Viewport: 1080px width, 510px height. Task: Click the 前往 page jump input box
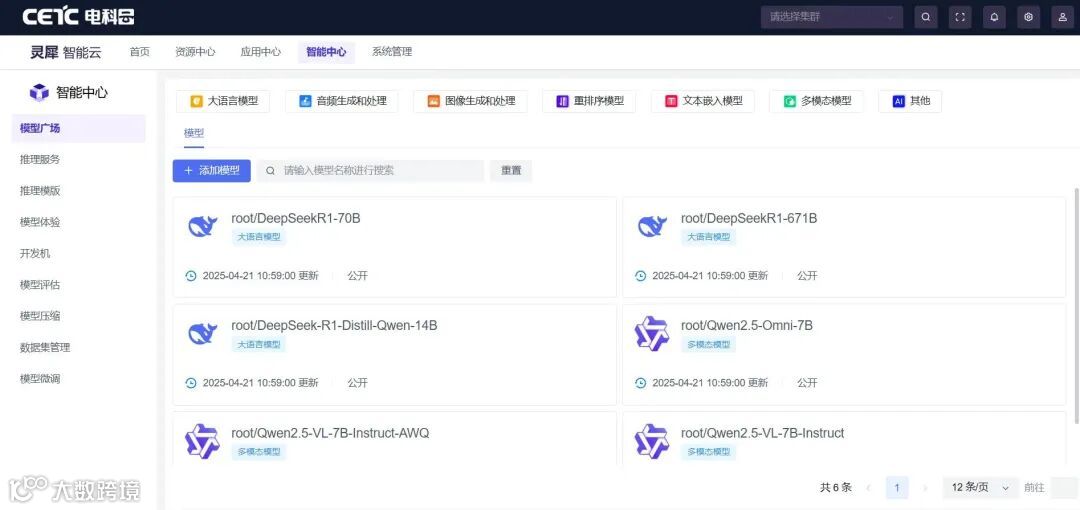[1065, 487]
